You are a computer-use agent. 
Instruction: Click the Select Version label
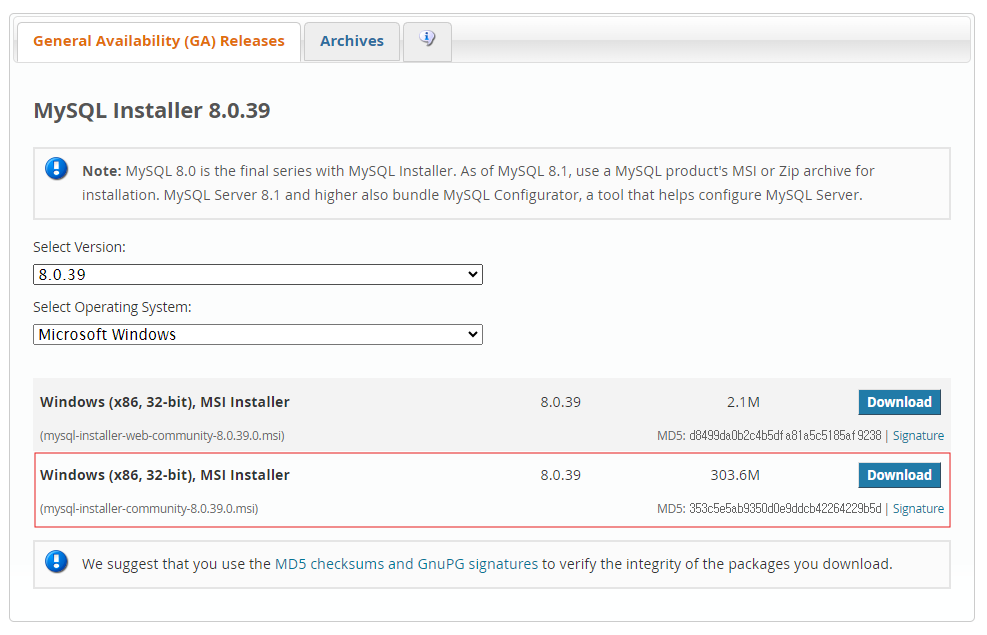pos(79,248)
